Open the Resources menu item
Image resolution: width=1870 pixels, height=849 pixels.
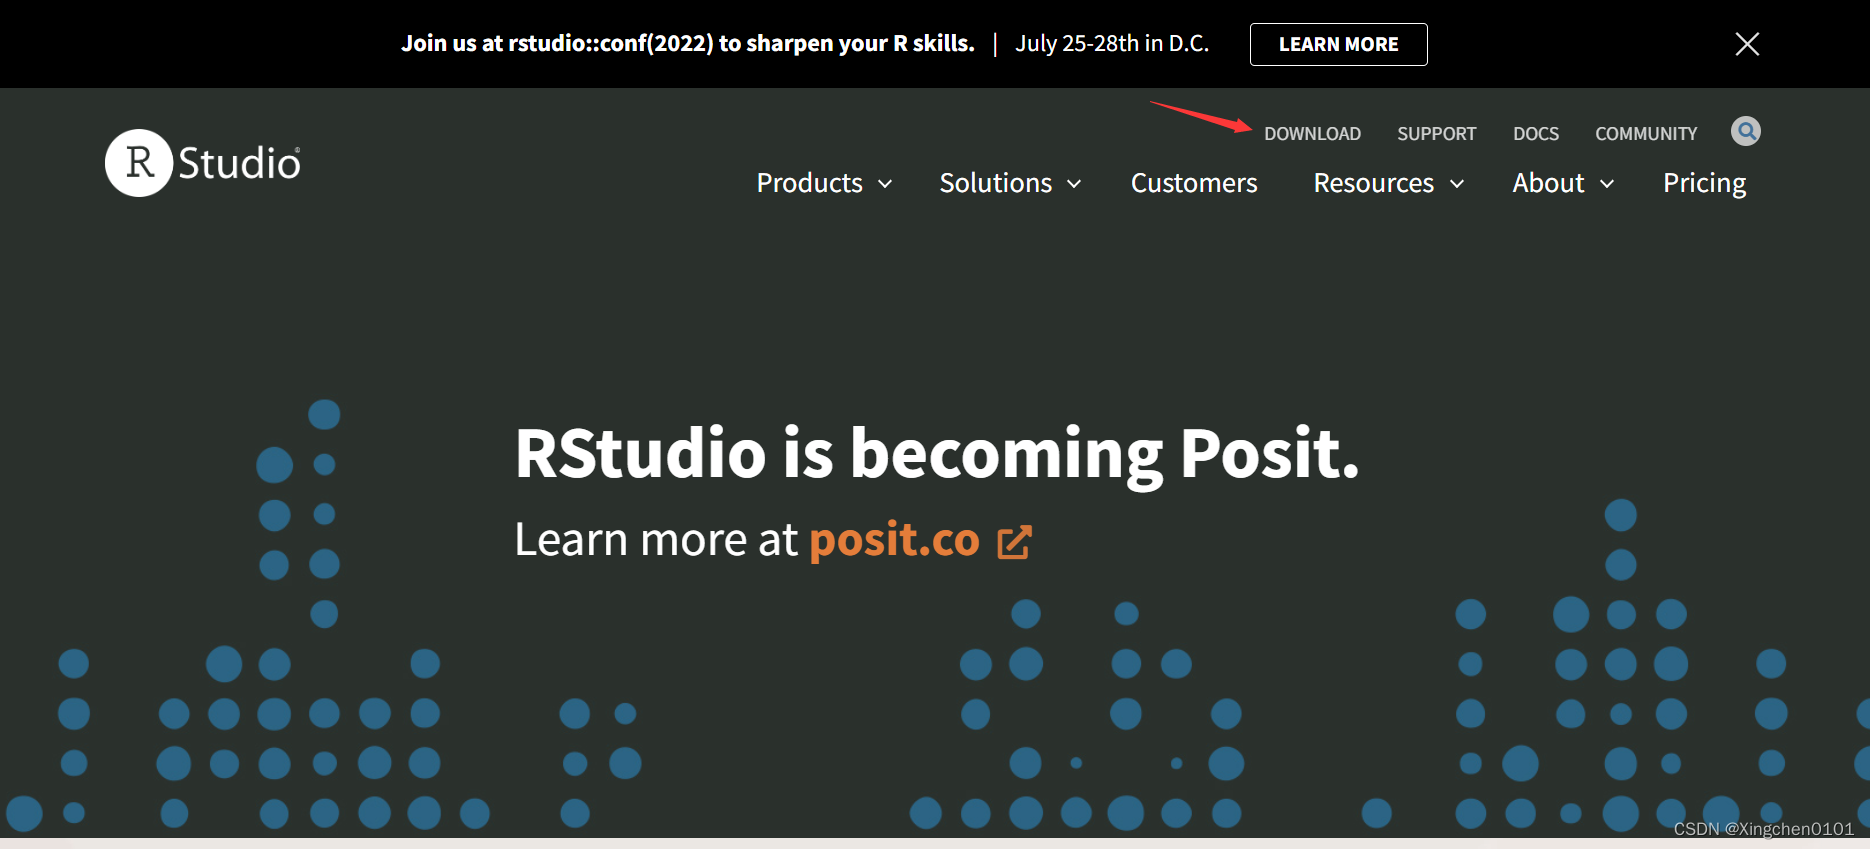[1373, 183]
